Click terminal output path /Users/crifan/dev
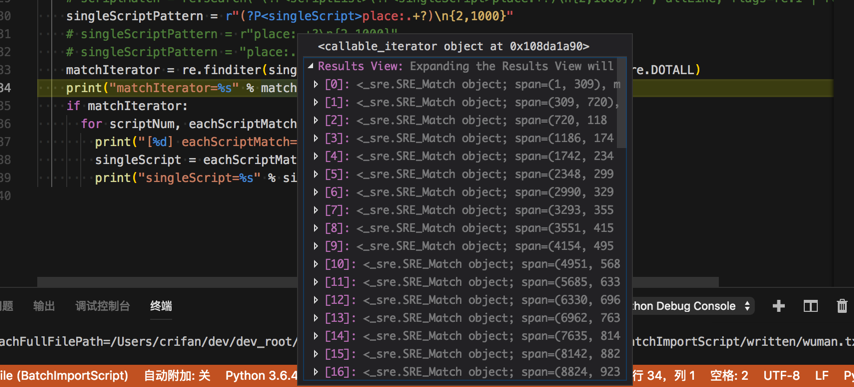The image size is (854, 387). pyautogui.click(x=149, y=342)
